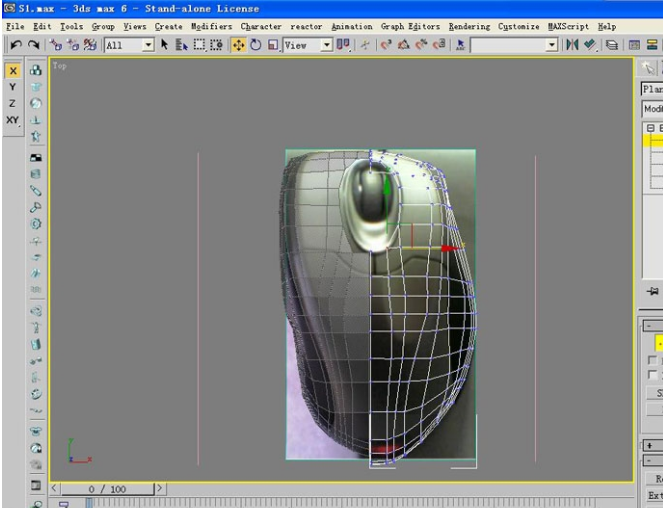Click the object name field in command panel
Screen dimensions: 663x508
[x=652, y=89]
